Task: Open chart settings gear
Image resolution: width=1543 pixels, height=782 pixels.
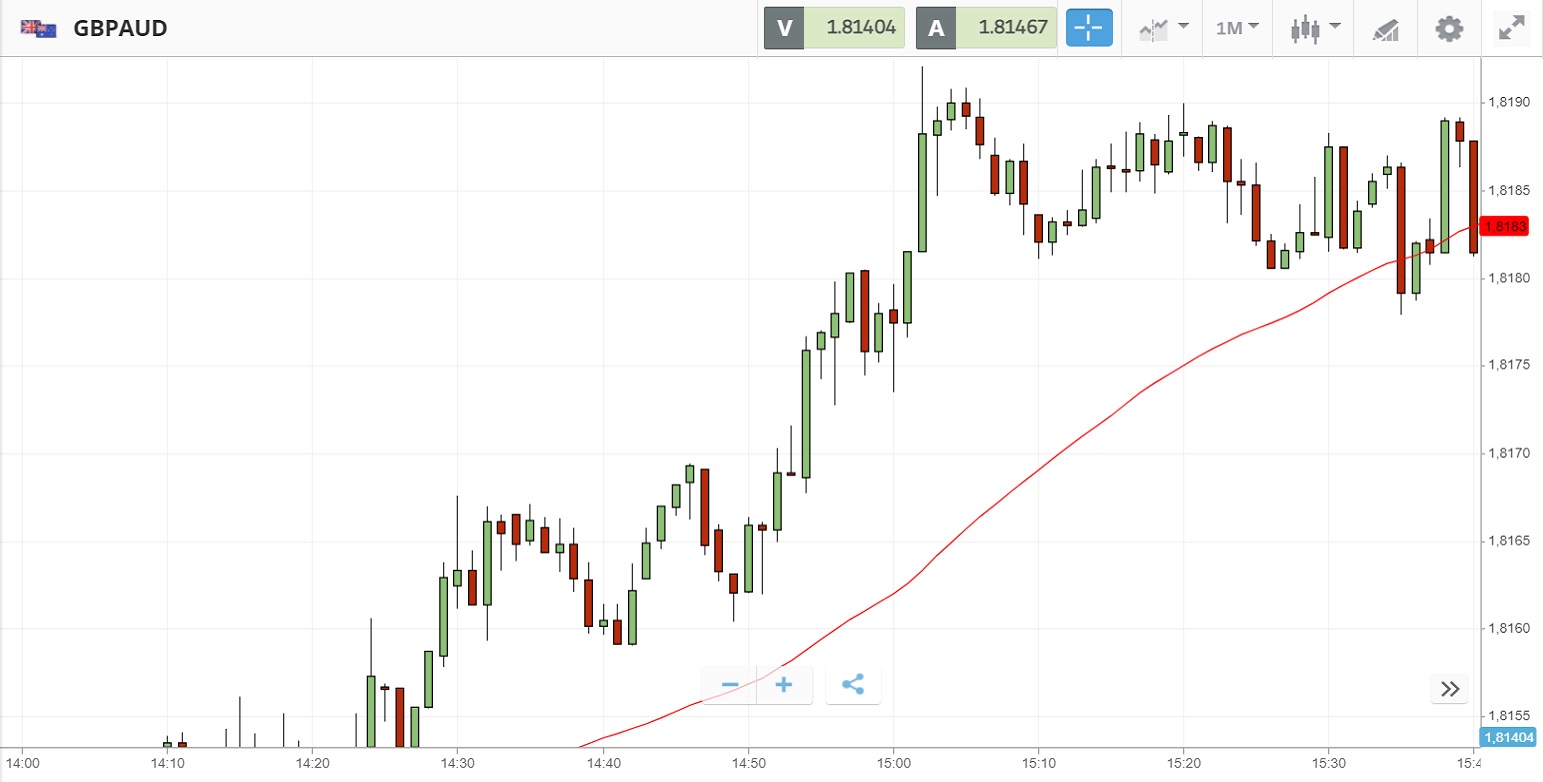Action: pyautogui.click(x=1449, y=28)
